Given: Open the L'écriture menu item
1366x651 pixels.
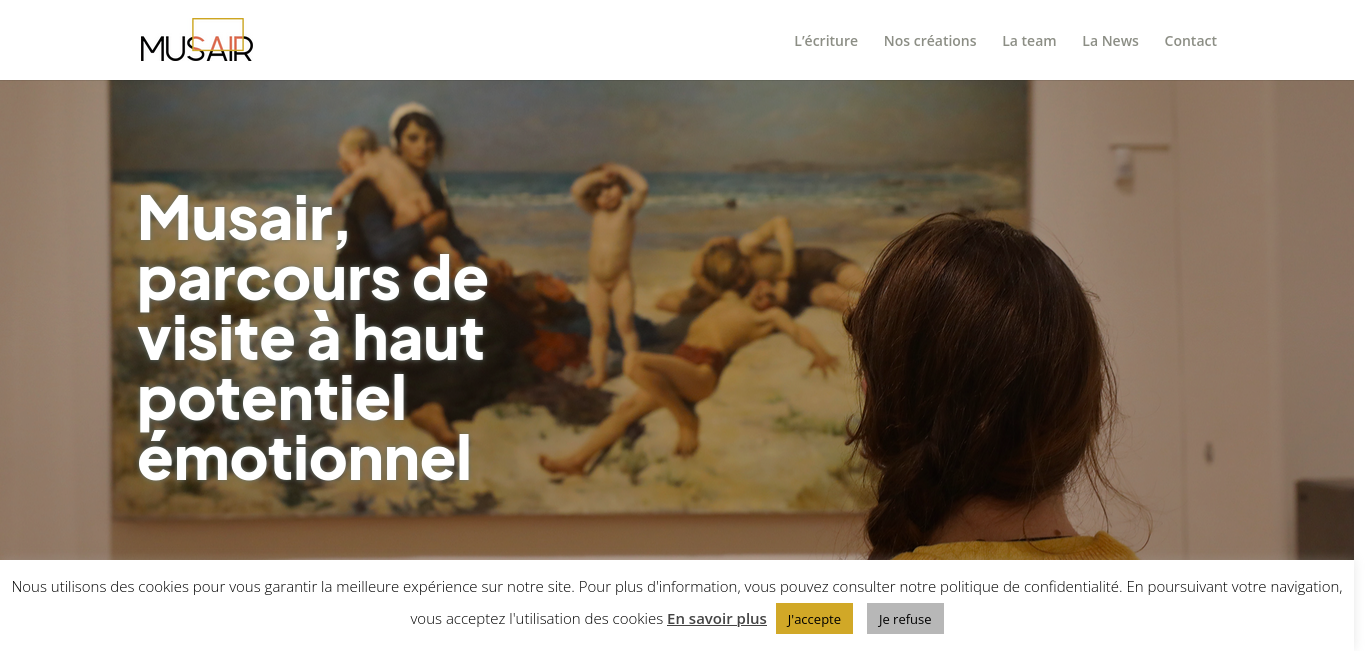Looking at the screenshot, I should 826,41.
